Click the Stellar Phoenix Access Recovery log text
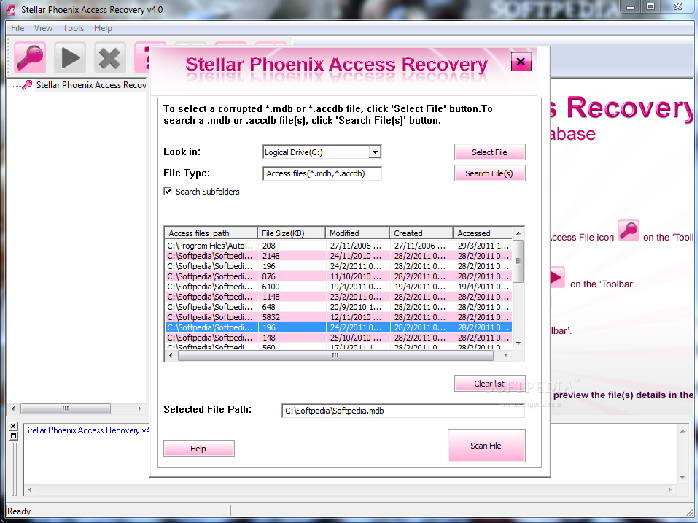Viewport: 698px width, 523px height. (x=88, y=430)
